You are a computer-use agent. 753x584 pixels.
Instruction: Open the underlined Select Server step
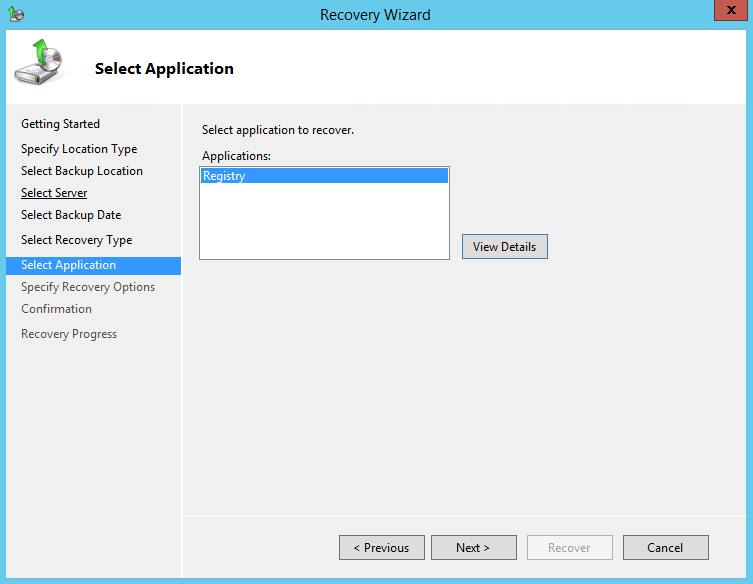(x=54, y=193)
